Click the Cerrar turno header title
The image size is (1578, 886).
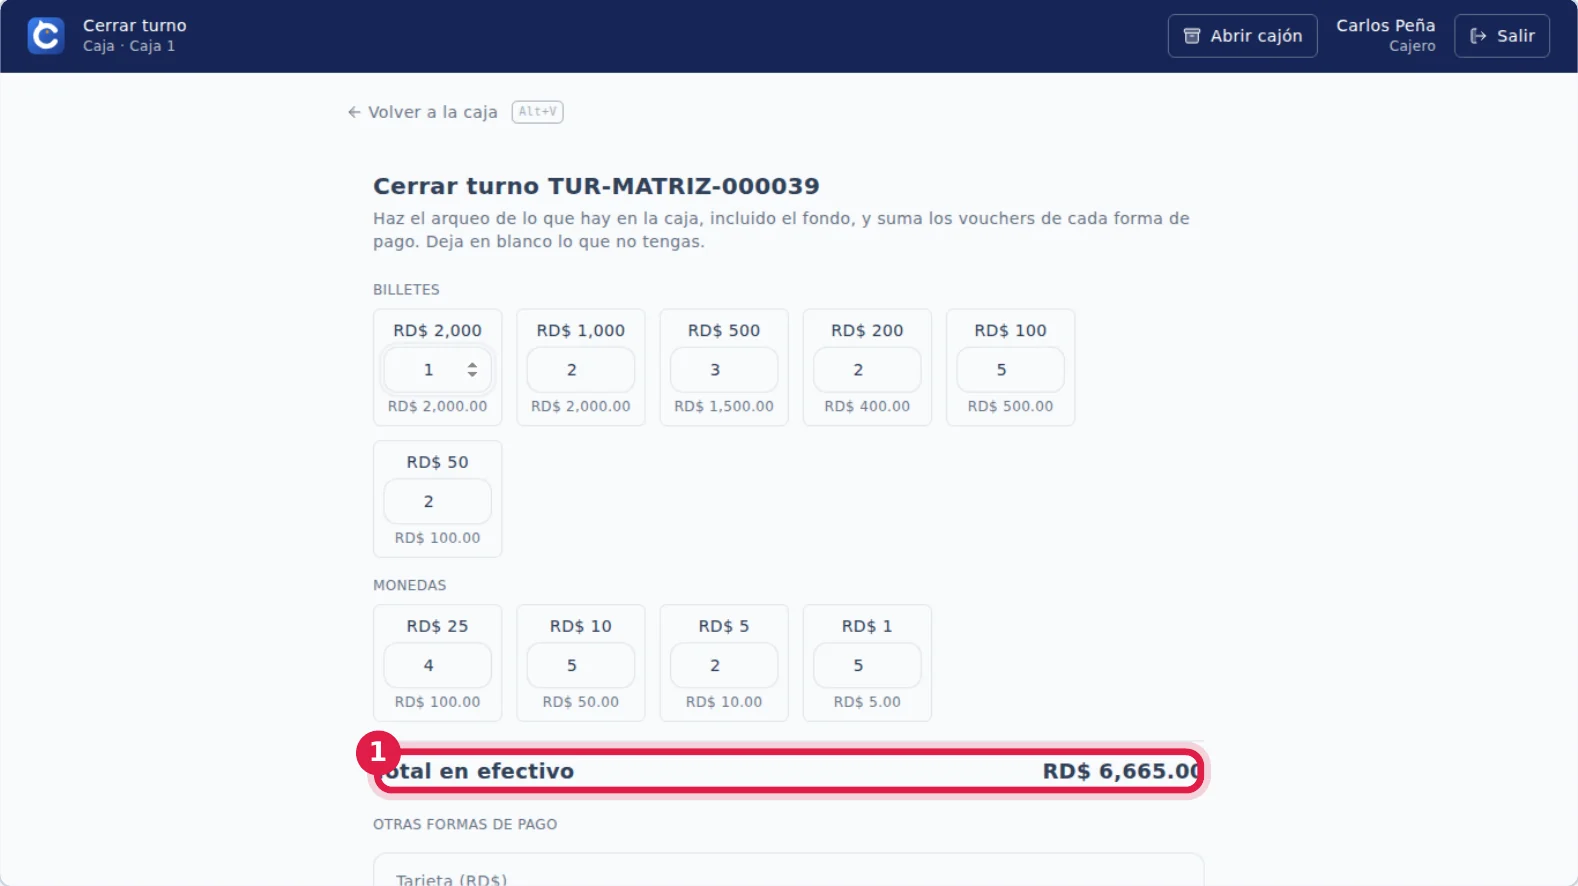pyautogui.click(x=135, y=26)
